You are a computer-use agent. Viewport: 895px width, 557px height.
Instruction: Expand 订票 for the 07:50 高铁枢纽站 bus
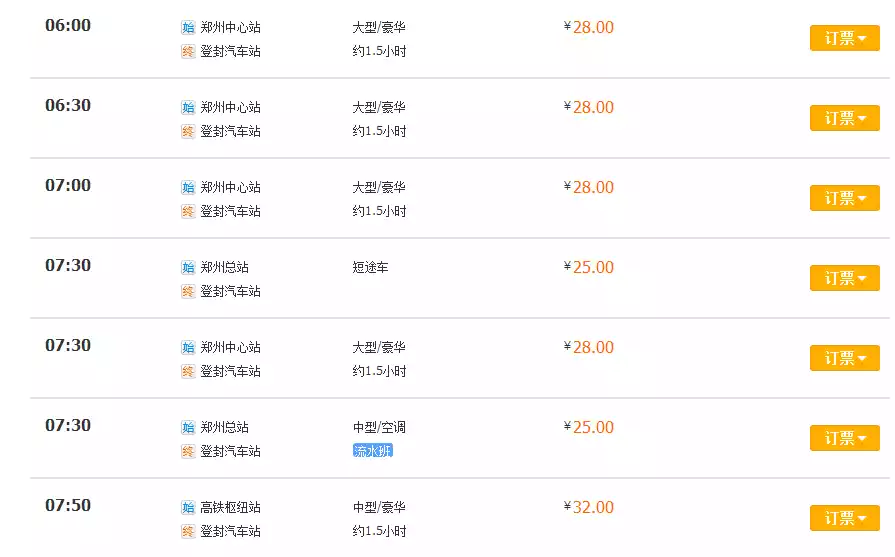(x=844, y=518)
